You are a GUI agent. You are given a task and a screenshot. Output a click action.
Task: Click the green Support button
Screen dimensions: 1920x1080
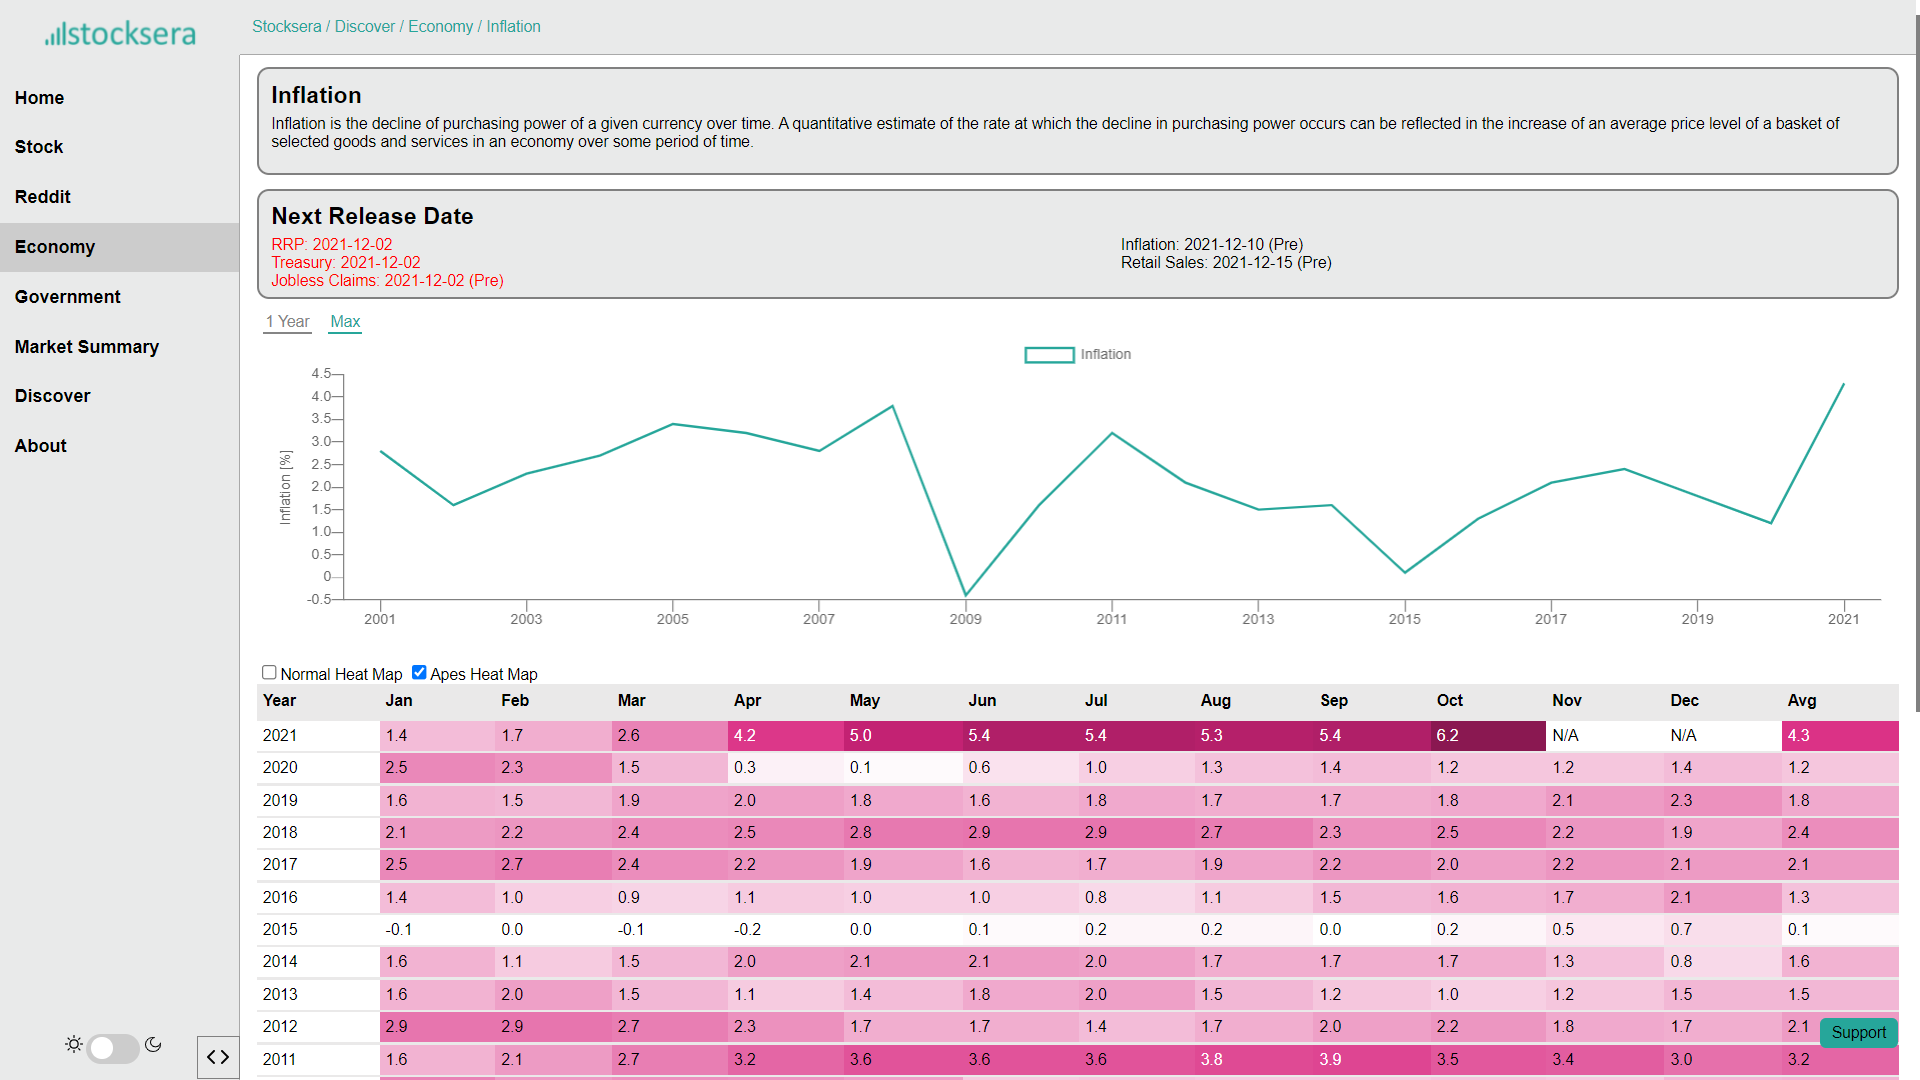coord(1858,1032)
